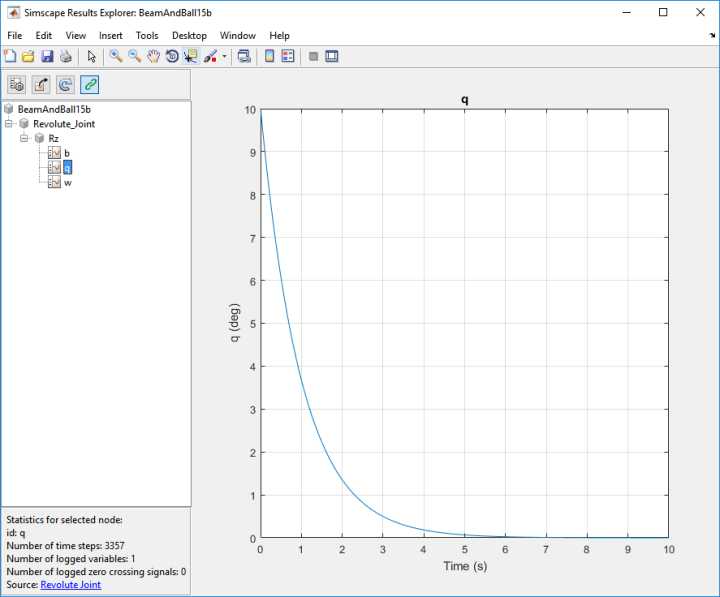Click the cube icon beside Rz

(39, 138)
